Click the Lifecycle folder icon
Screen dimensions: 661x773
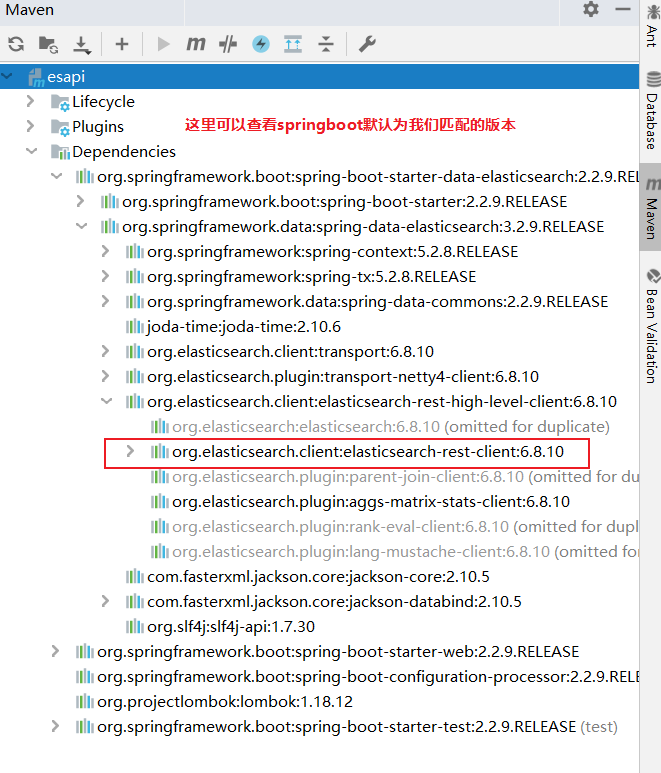(x=60, y=102)
